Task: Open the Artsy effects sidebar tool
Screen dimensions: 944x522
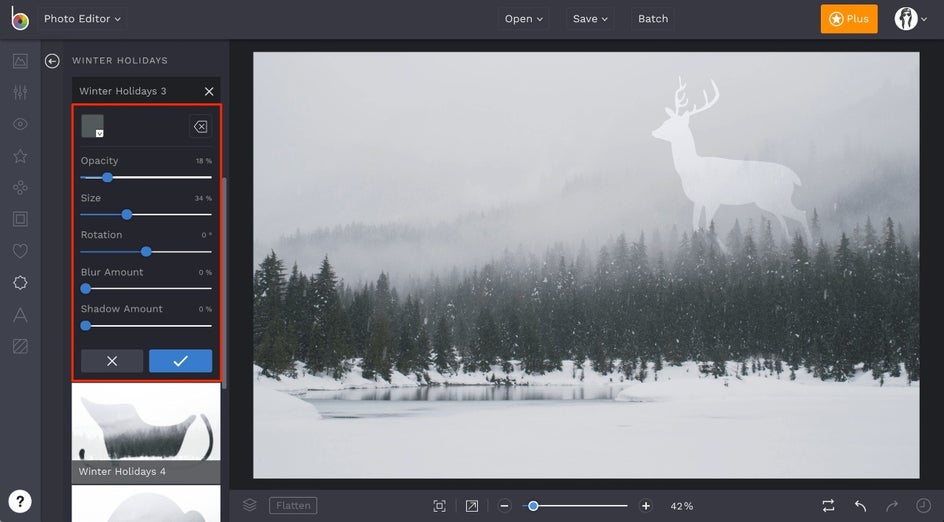Action: pos(20,188)
